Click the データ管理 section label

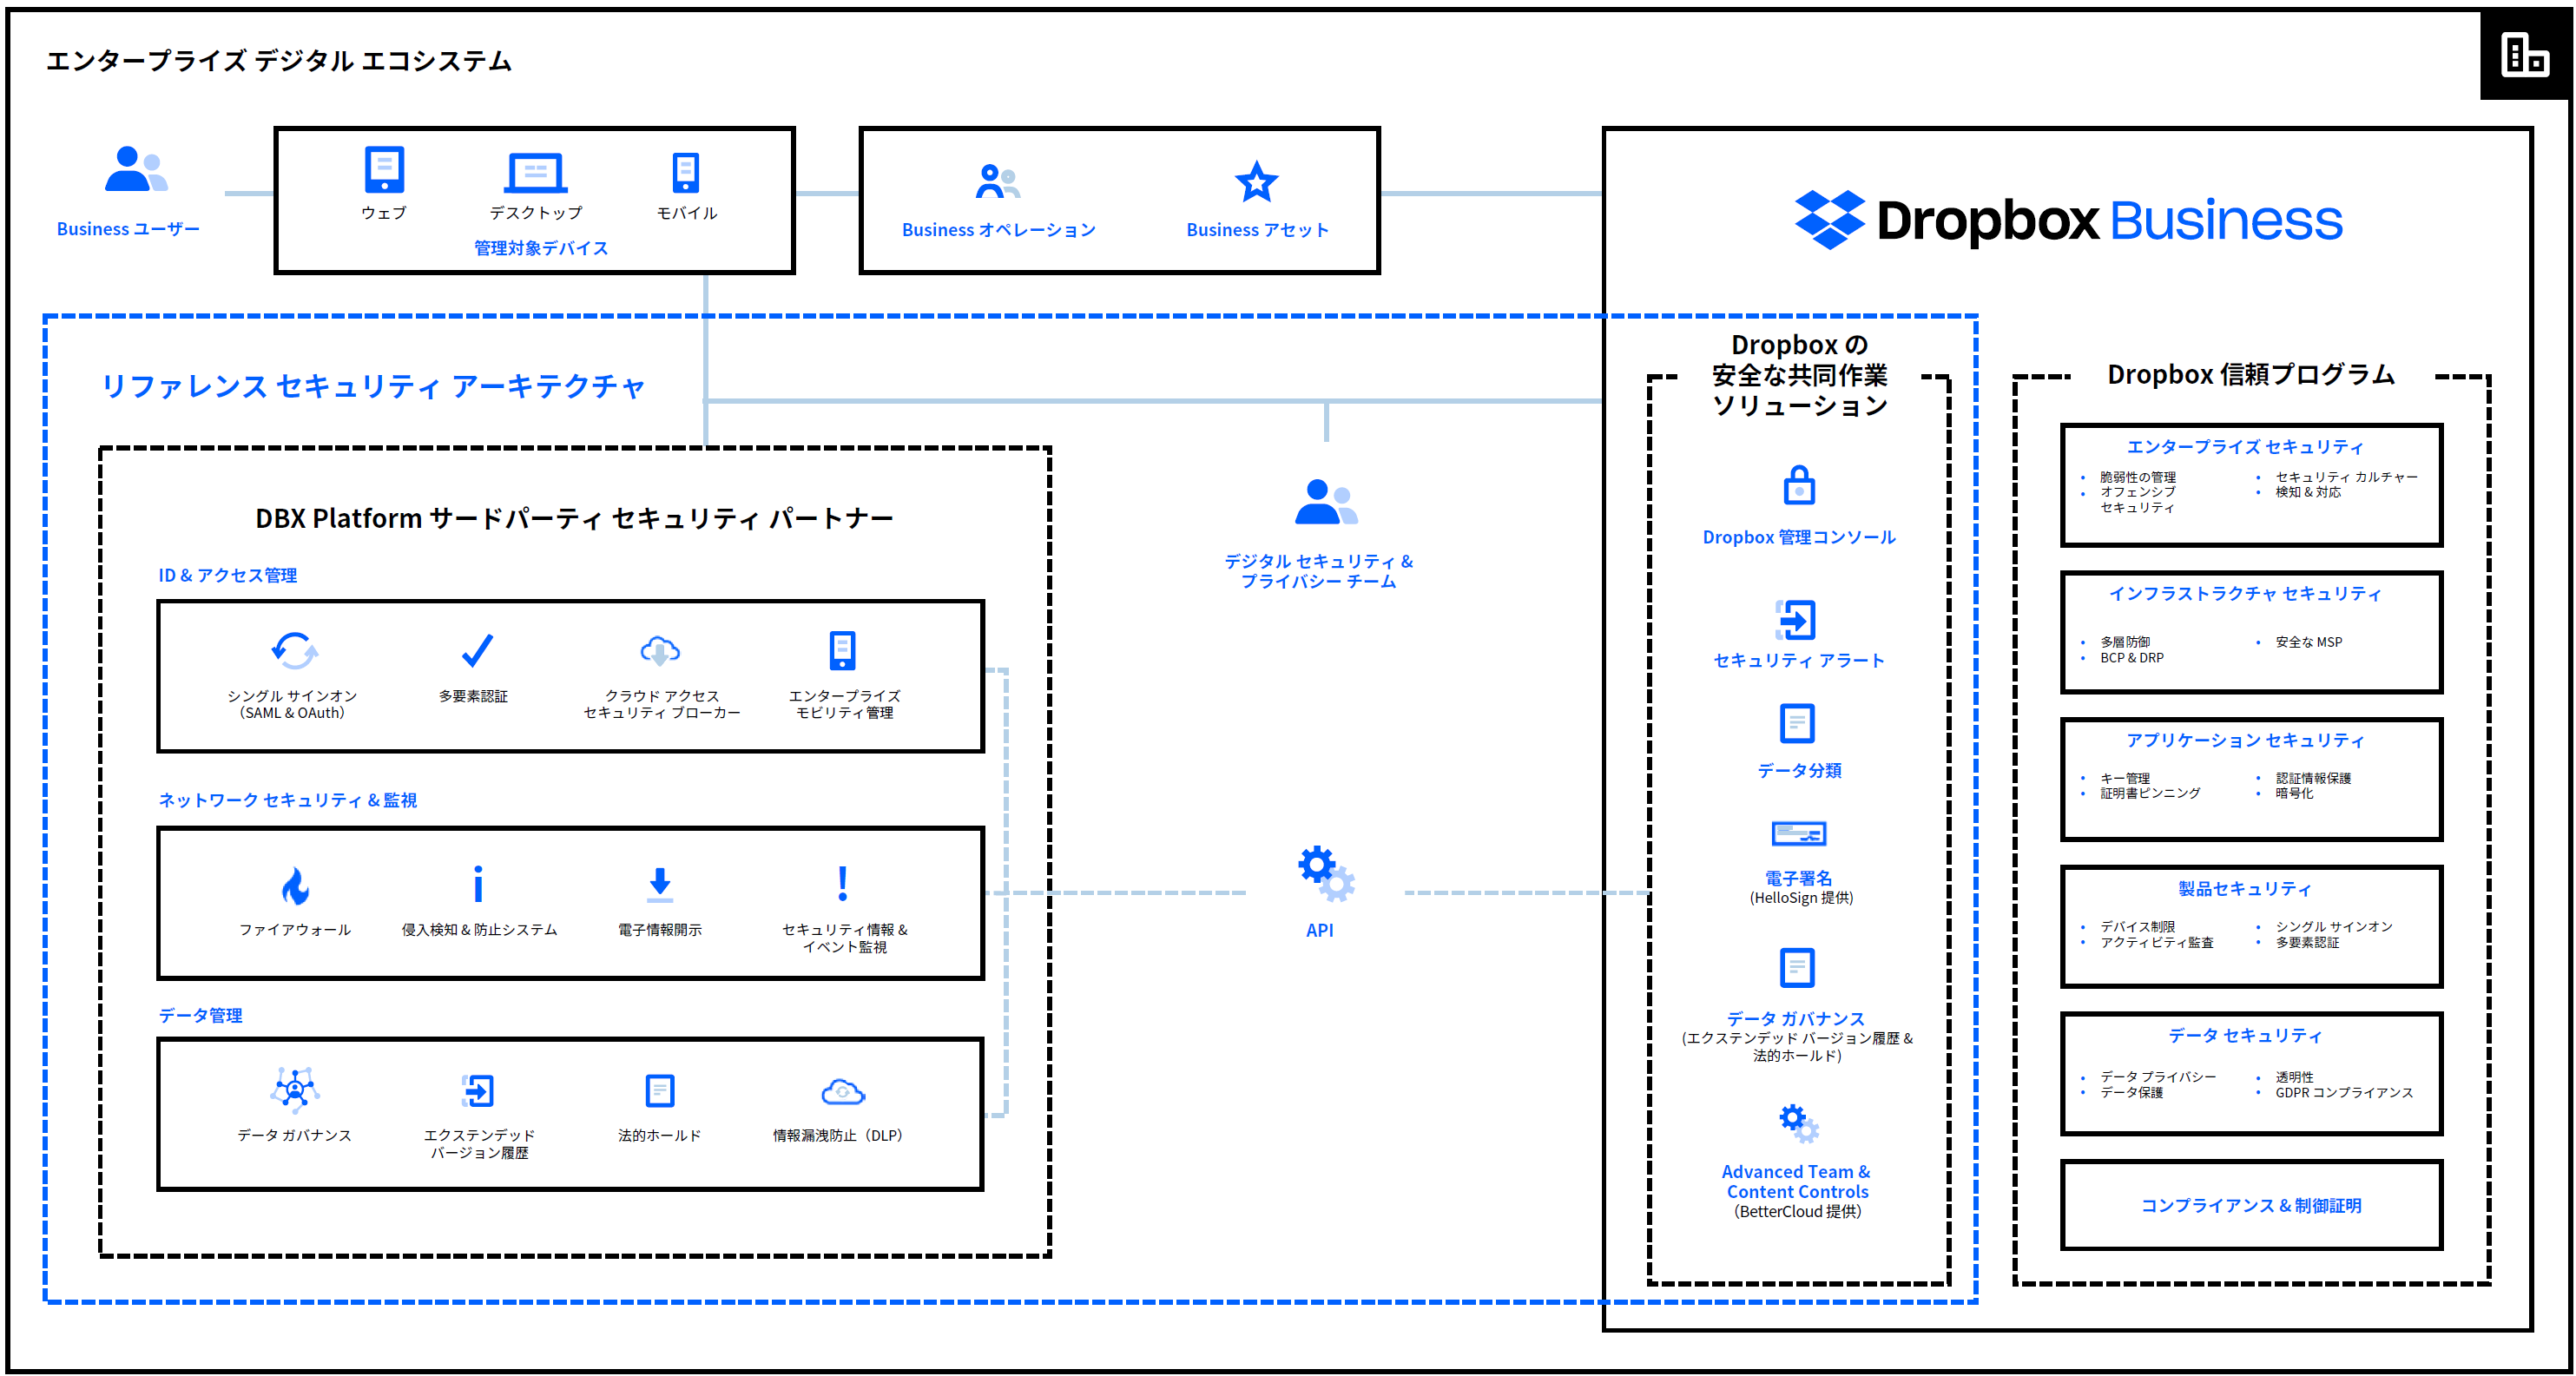(x=200, y=1015)
